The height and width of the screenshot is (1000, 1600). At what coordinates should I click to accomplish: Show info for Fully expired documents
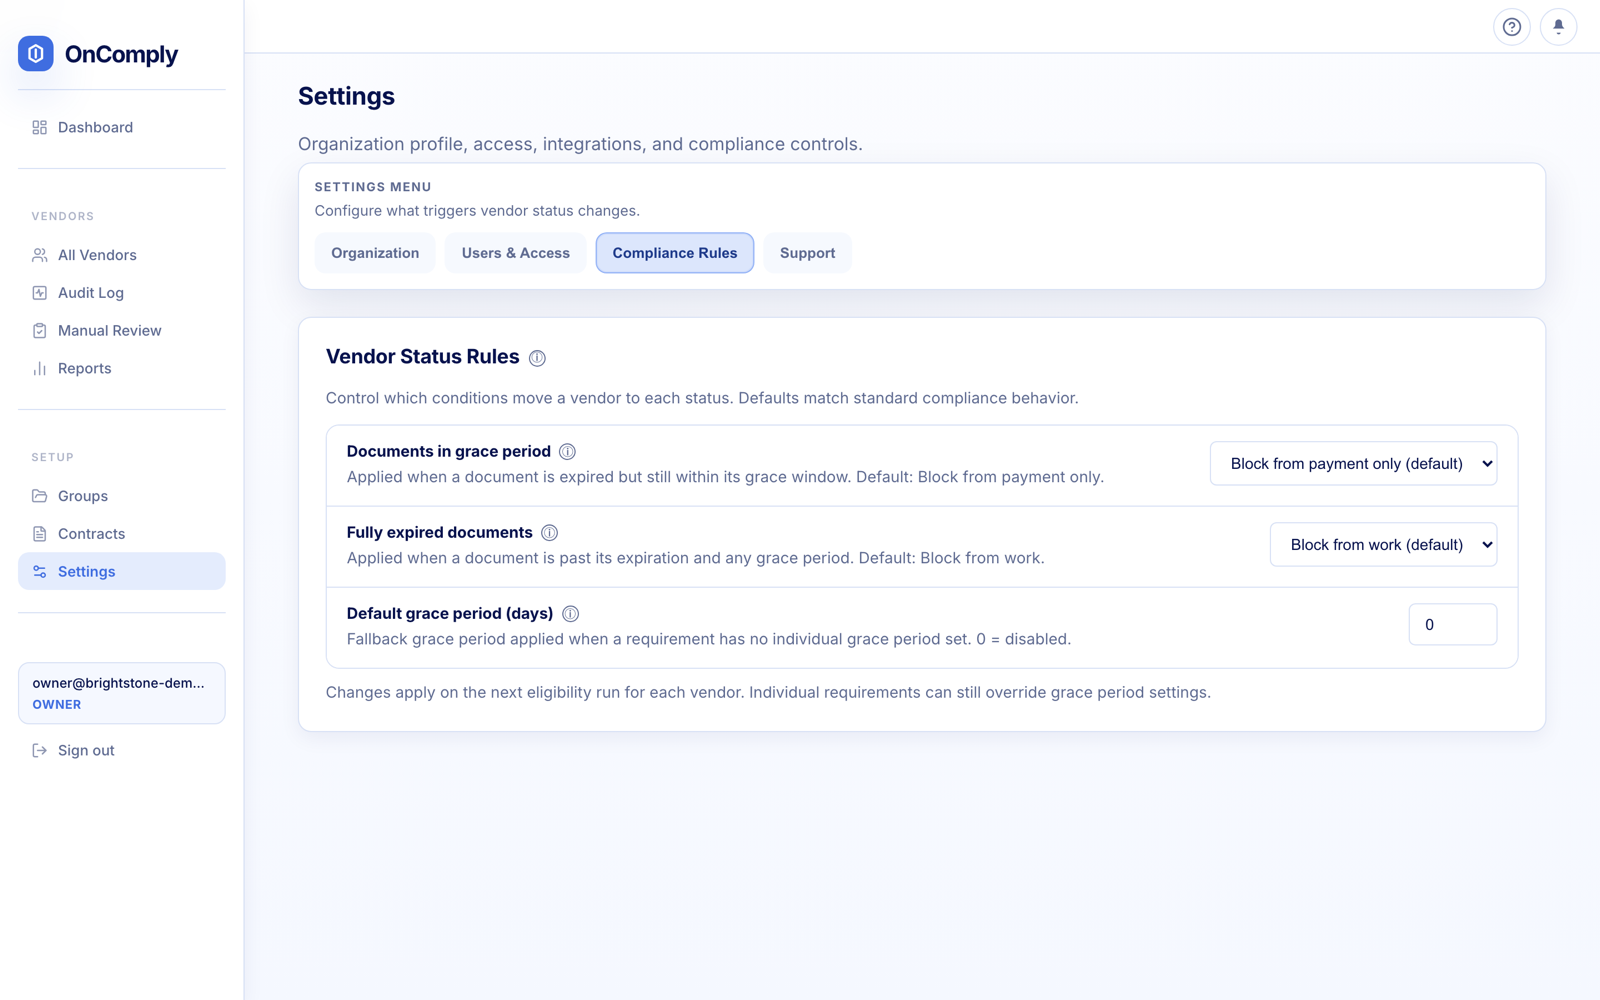point(549,533)
